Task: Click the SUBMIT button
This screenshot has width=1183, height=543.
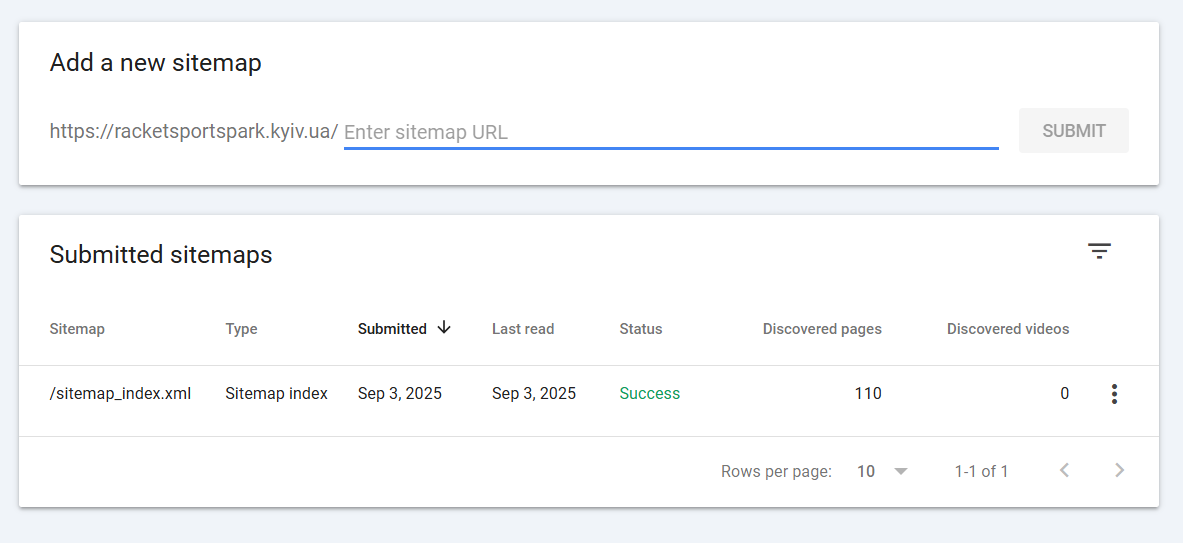Action: [x=1074, y=130]
